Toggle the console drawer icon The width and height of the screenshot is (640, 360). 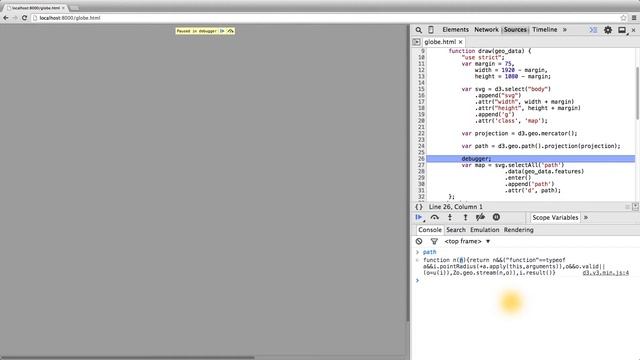coord(593,30)
